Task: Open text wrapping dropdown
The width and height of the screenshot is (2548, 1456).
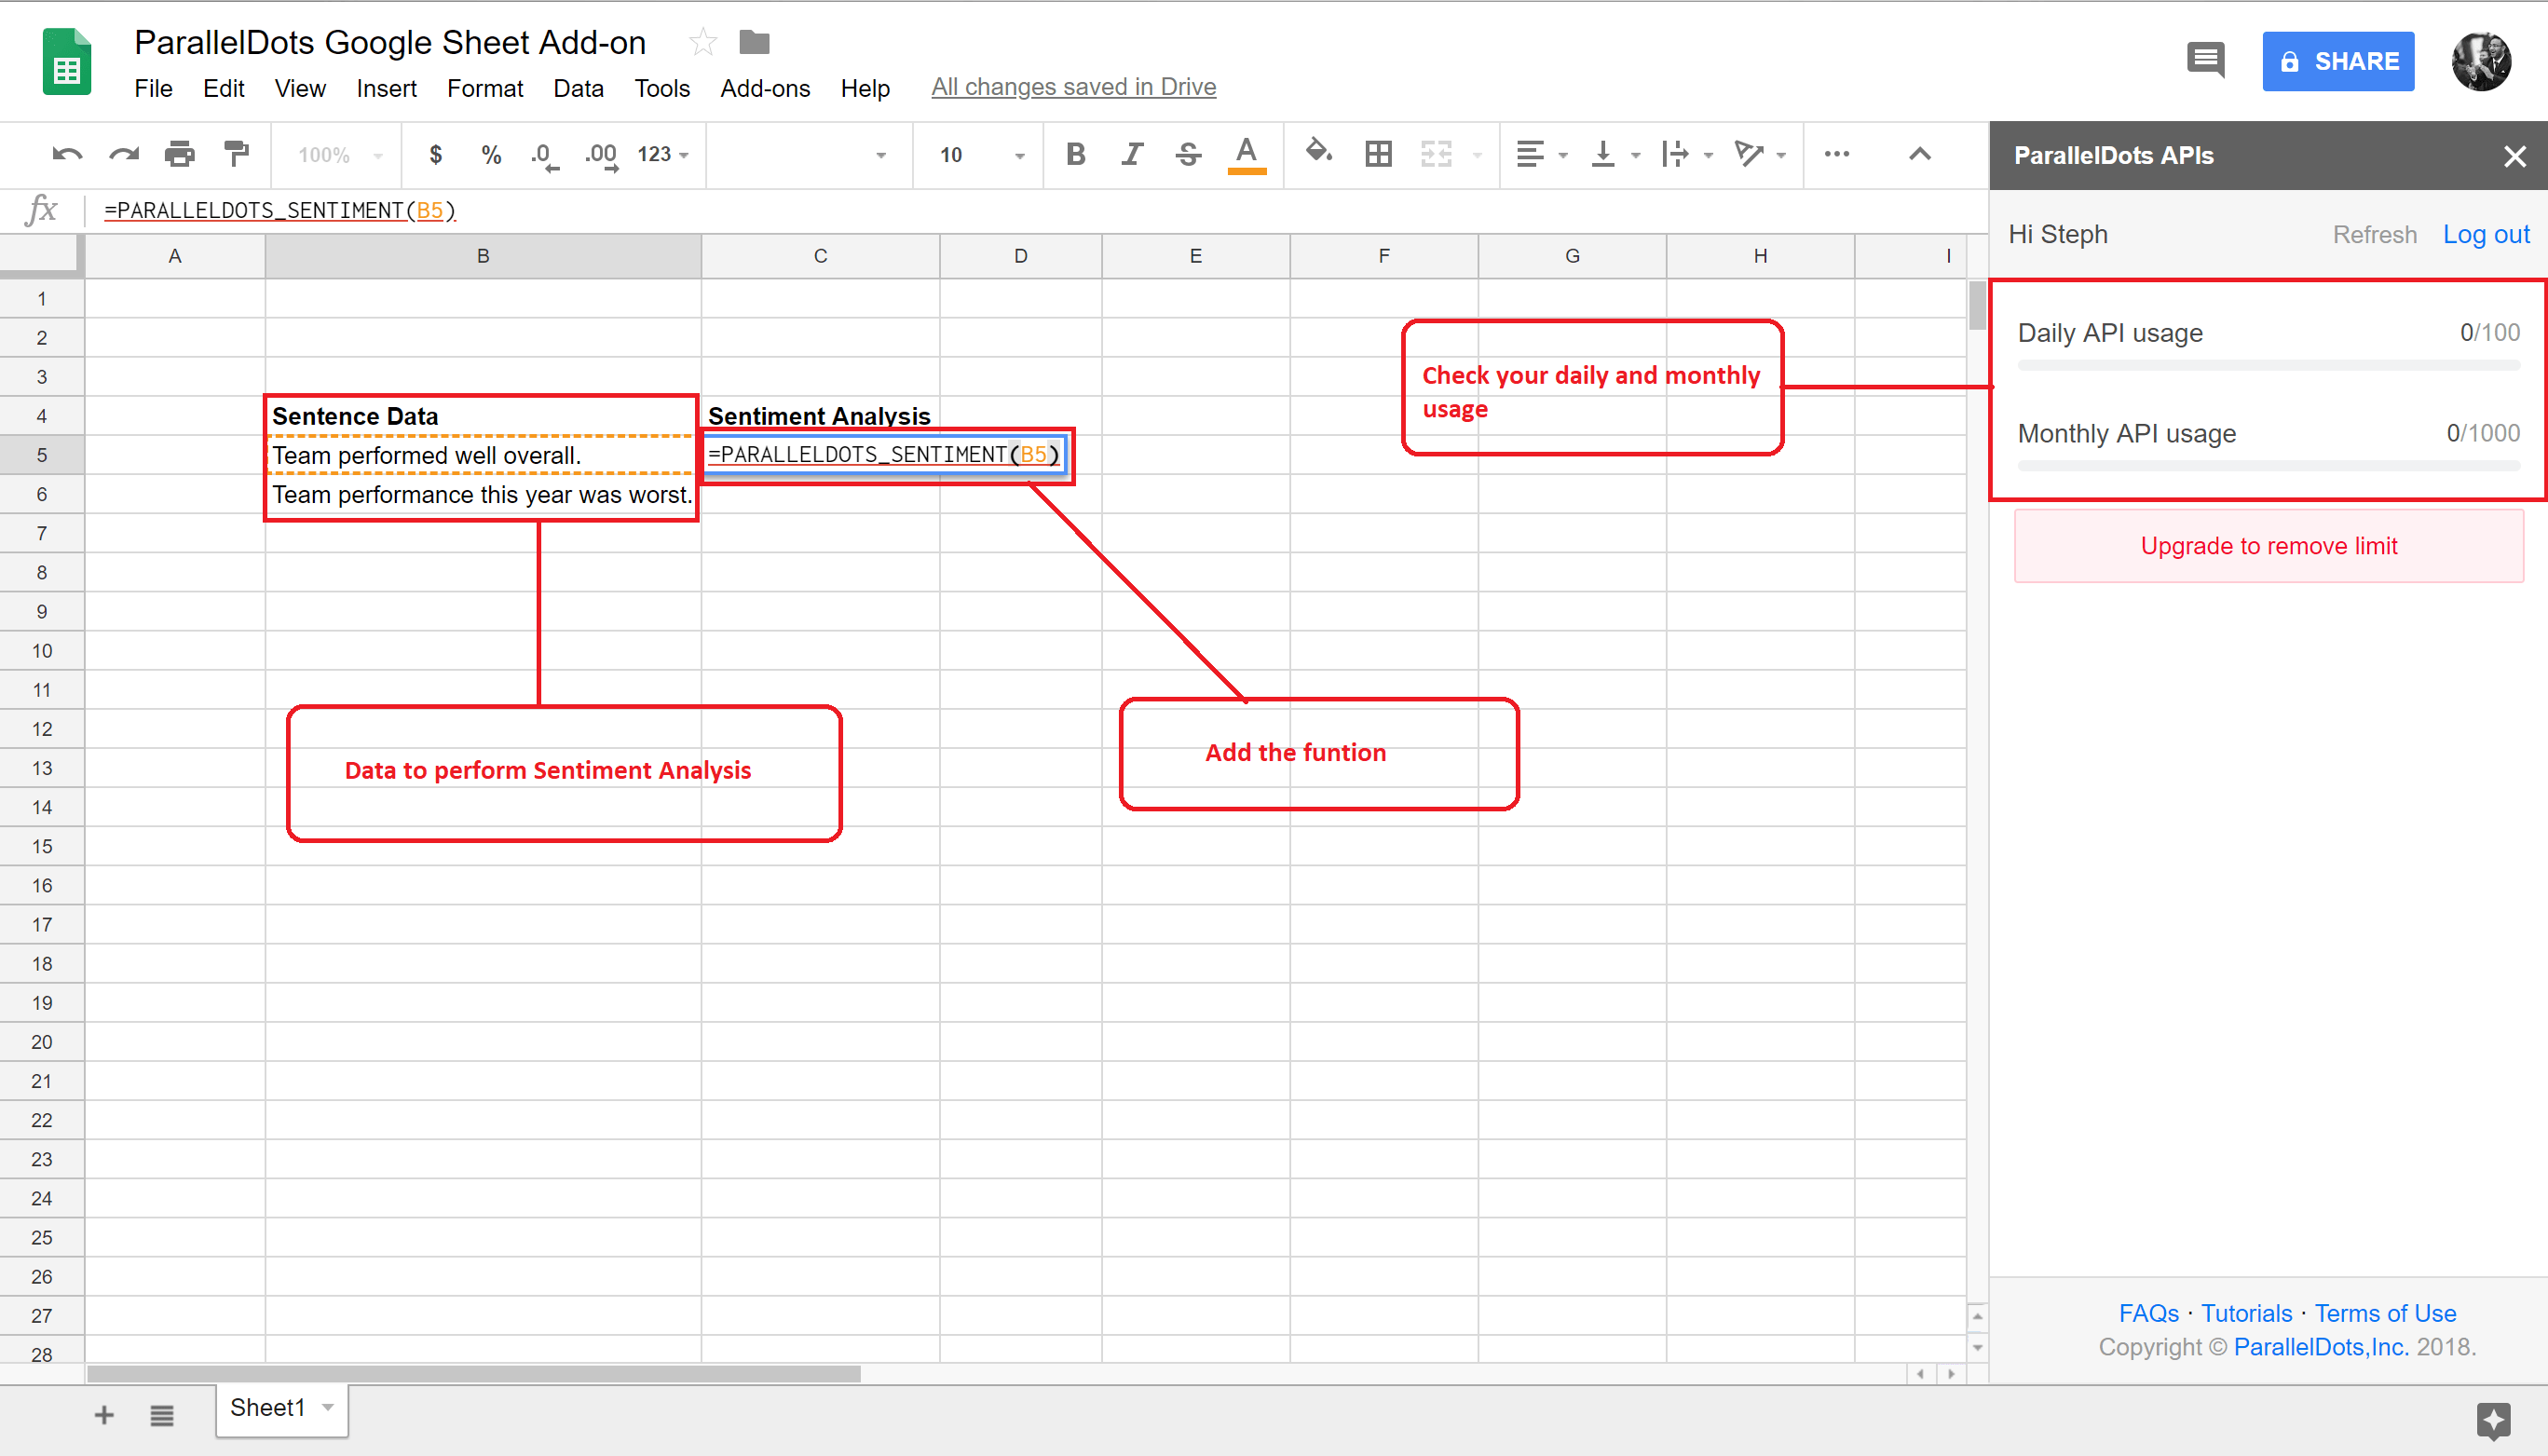Action: click(1687, 154)
